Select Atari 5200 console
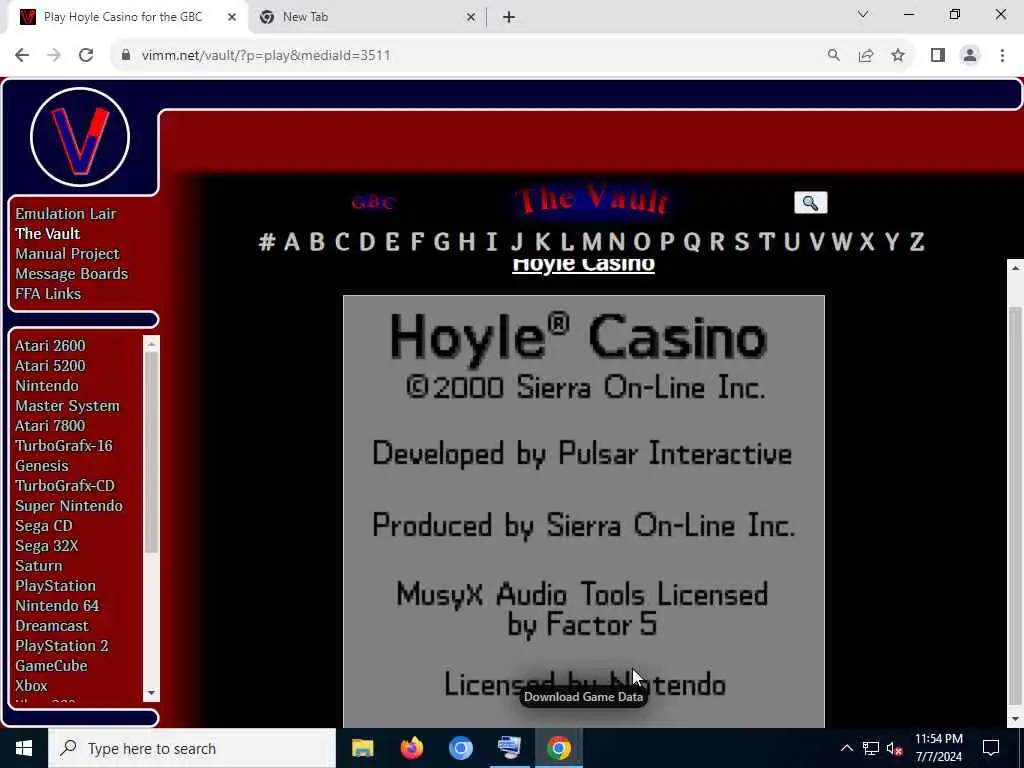1024x768 pixels. click(50, 366)
